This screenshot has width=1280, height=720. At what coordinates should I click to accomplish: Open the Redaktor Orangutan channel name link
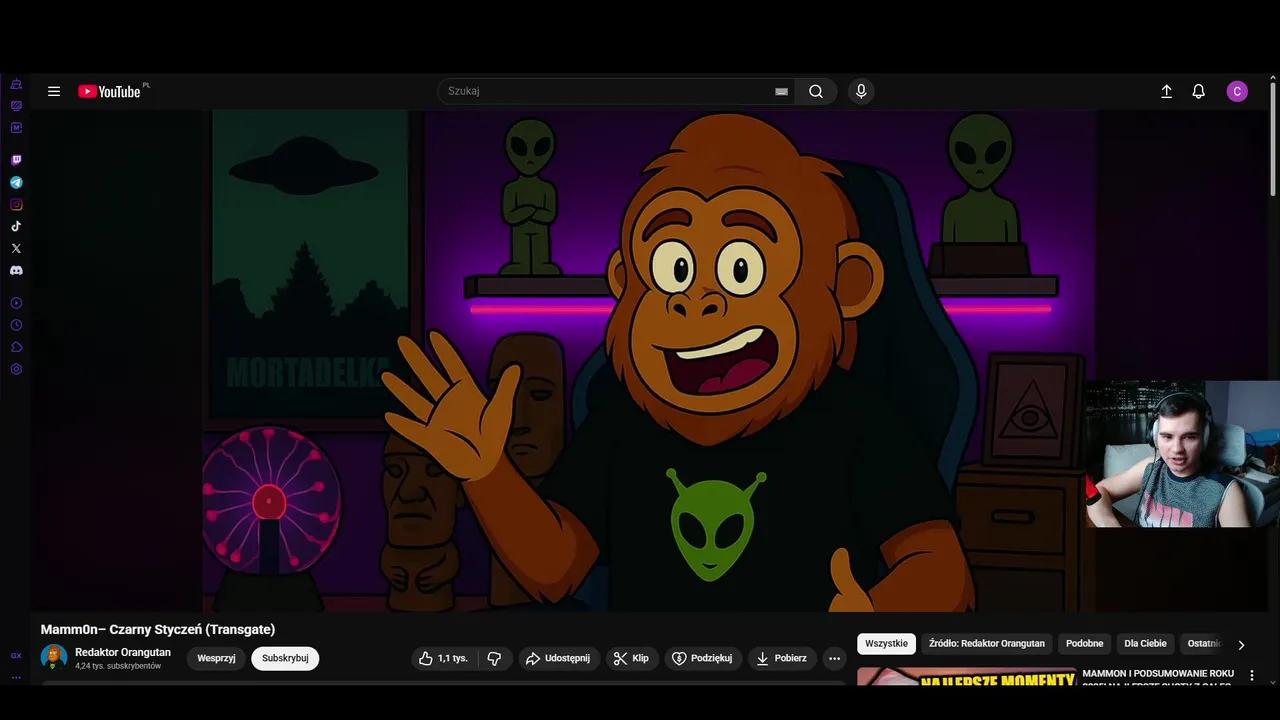click(x=123, y=652)
